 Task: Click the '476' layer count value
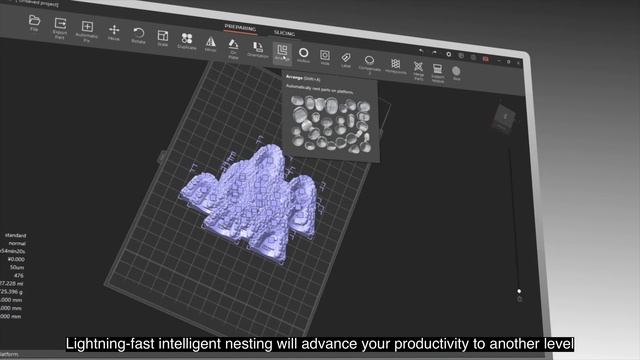(x=18, y=276)
